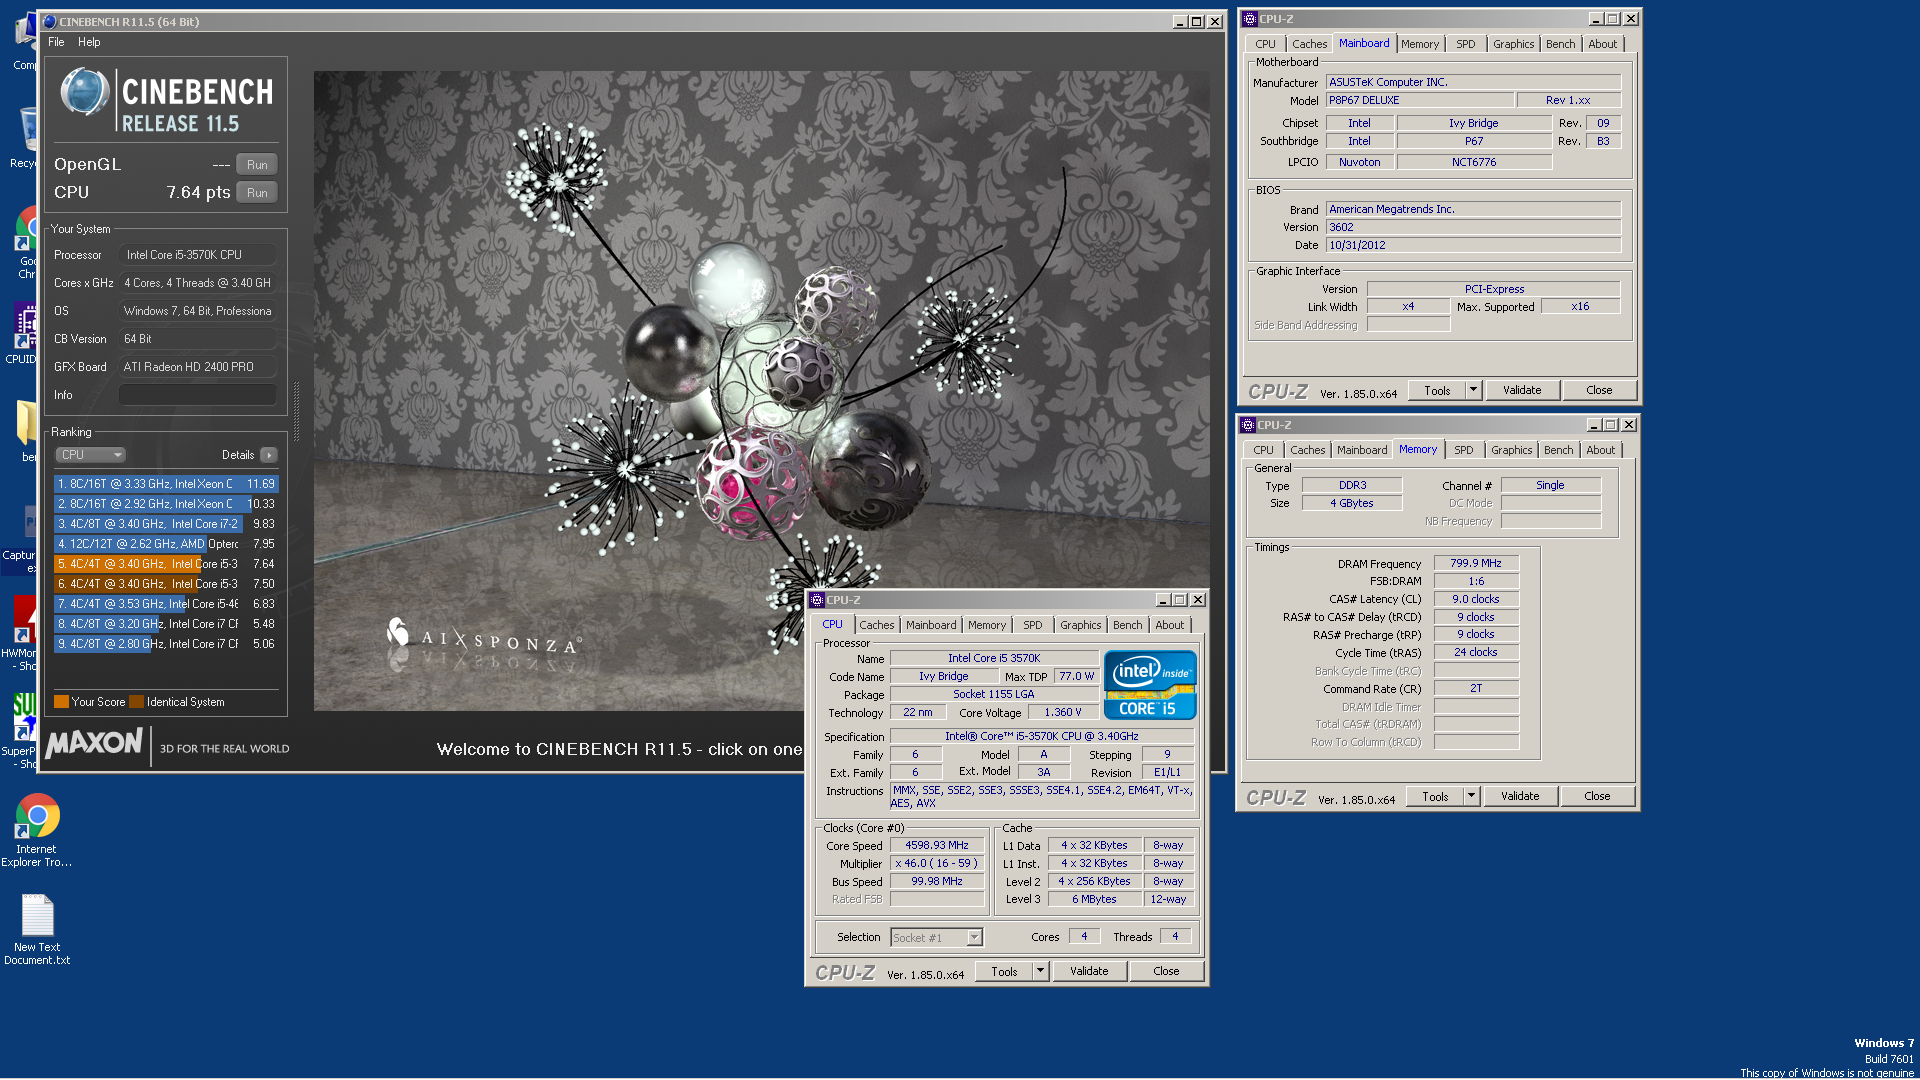This screenshot has height=1080, width=1920.
Task: Click the Specification i5-3570K CPU @ 3.40GHz field
Action: point(1042,737)
